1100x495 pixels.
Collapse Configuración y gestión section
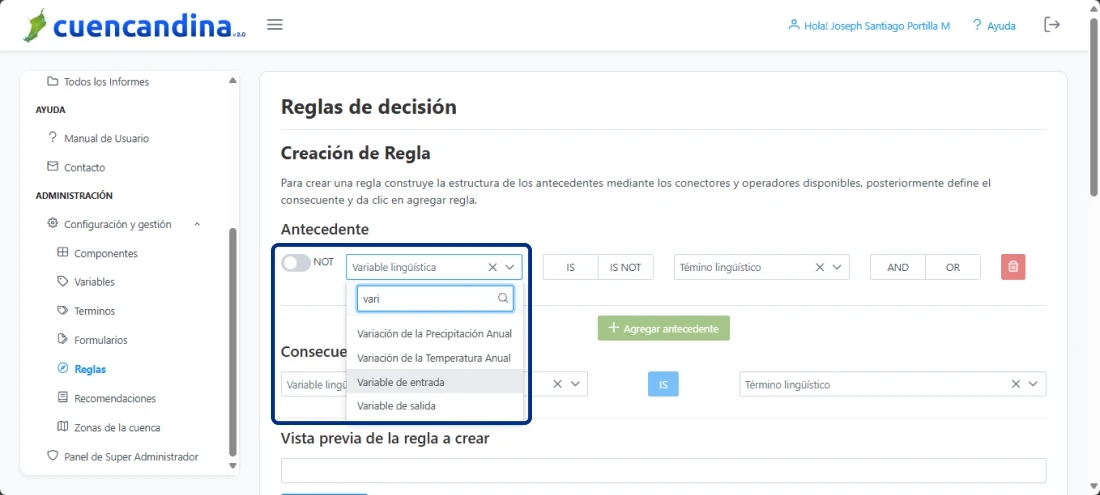[197, 225]
